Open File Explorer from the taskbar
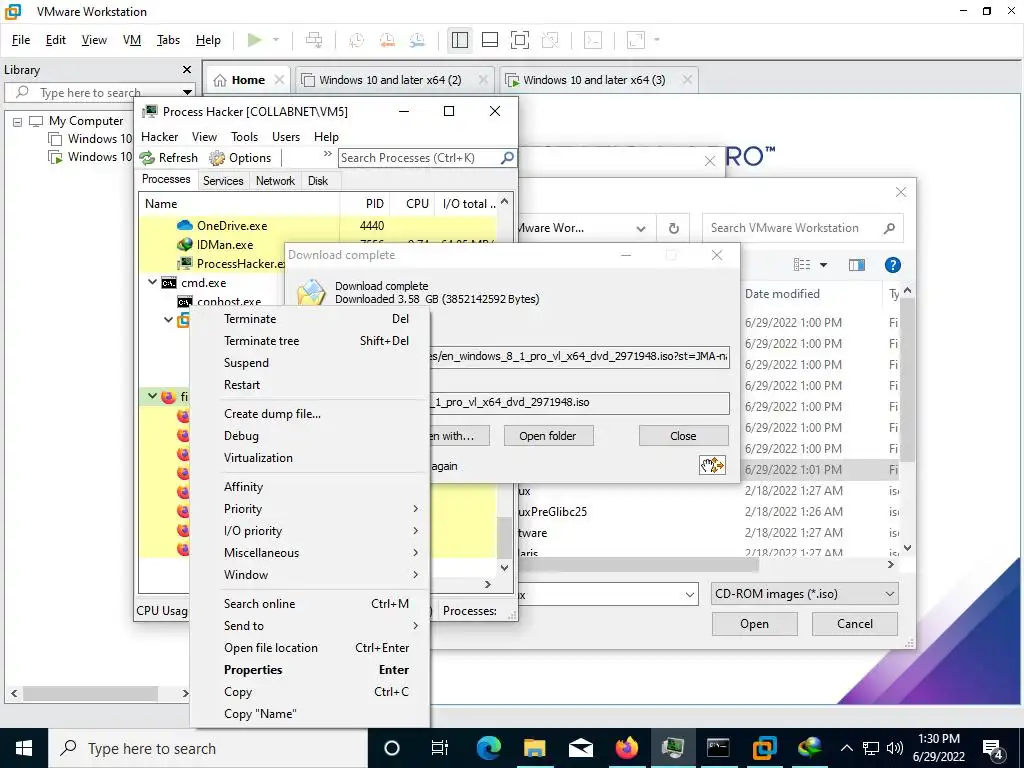 coord(534,748)
